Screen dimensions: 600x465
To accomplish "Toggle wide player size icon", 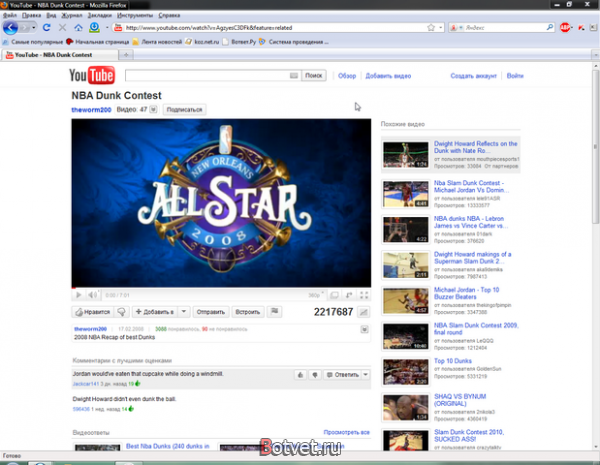I will pyautogui.click(x=334, y=295).
